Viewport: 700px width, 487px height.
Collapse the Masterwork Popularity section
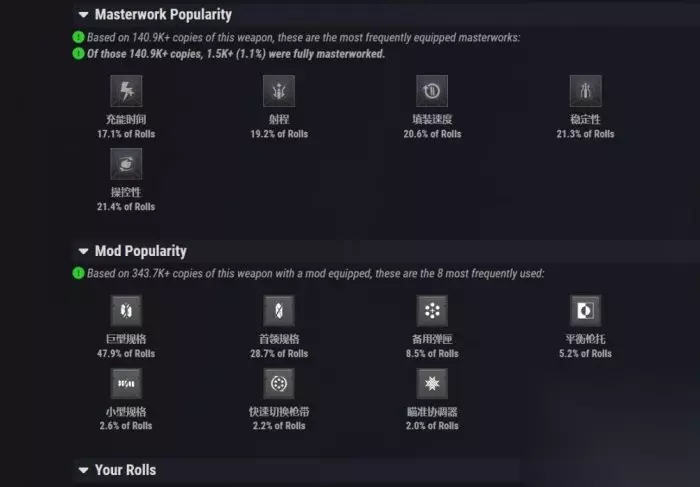click(82, 15)
